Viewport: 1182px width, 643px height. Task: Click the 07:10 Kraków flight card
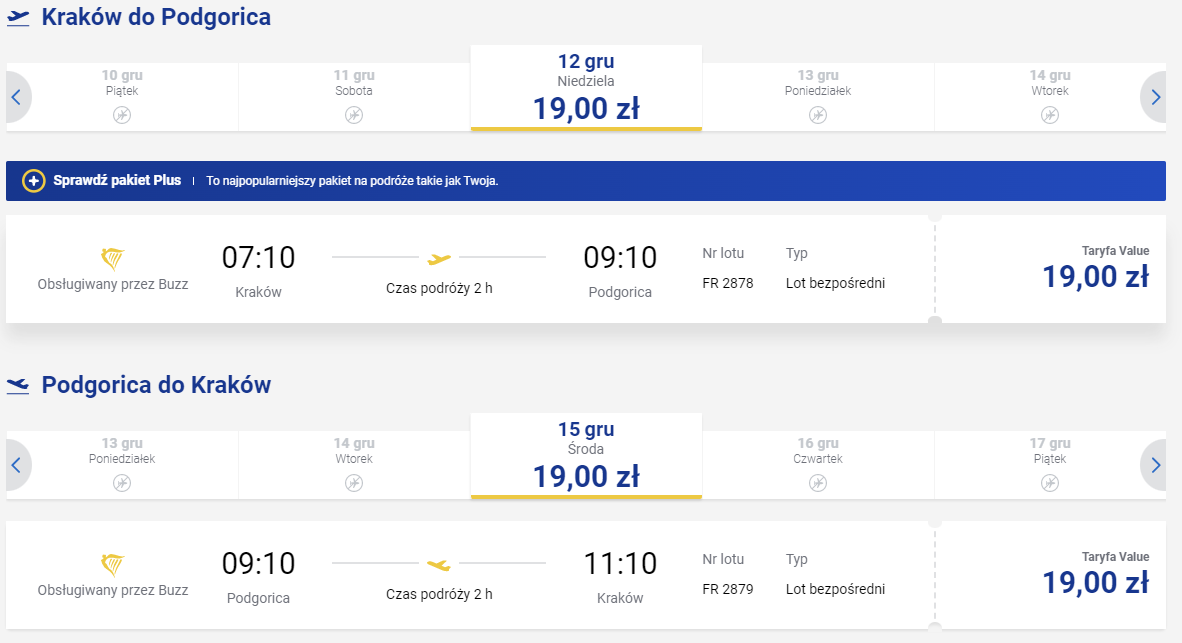(470, 269)
